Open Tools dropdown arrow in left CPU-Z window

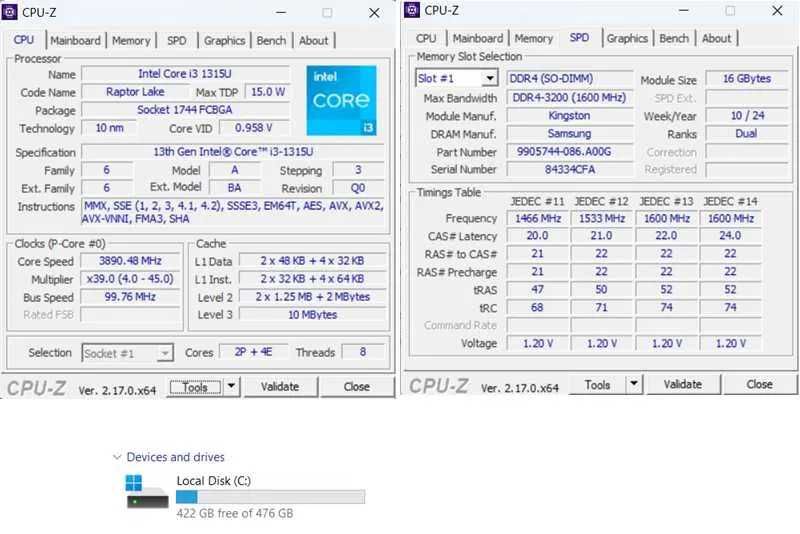(x=231, y=387)
